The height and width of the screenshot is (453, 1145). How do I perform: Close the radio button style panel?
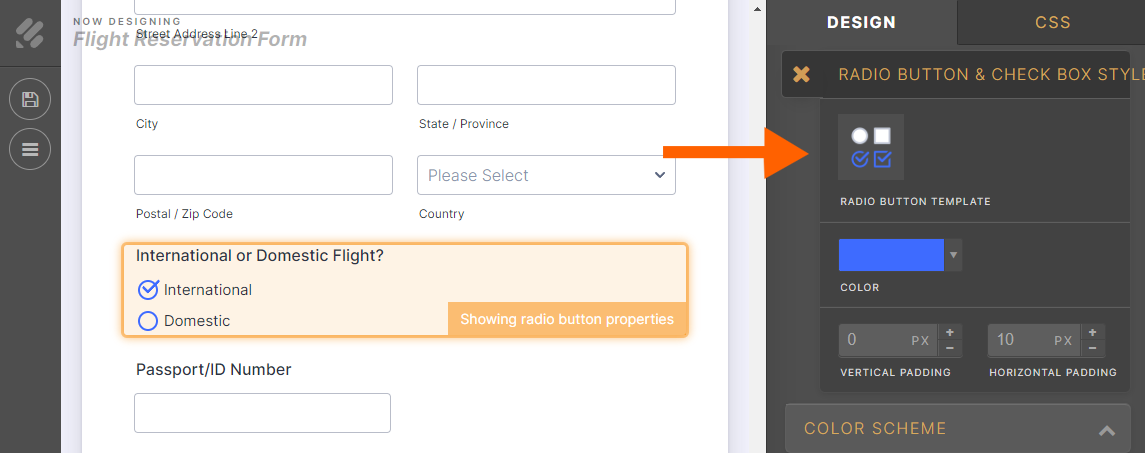(801, 74)
